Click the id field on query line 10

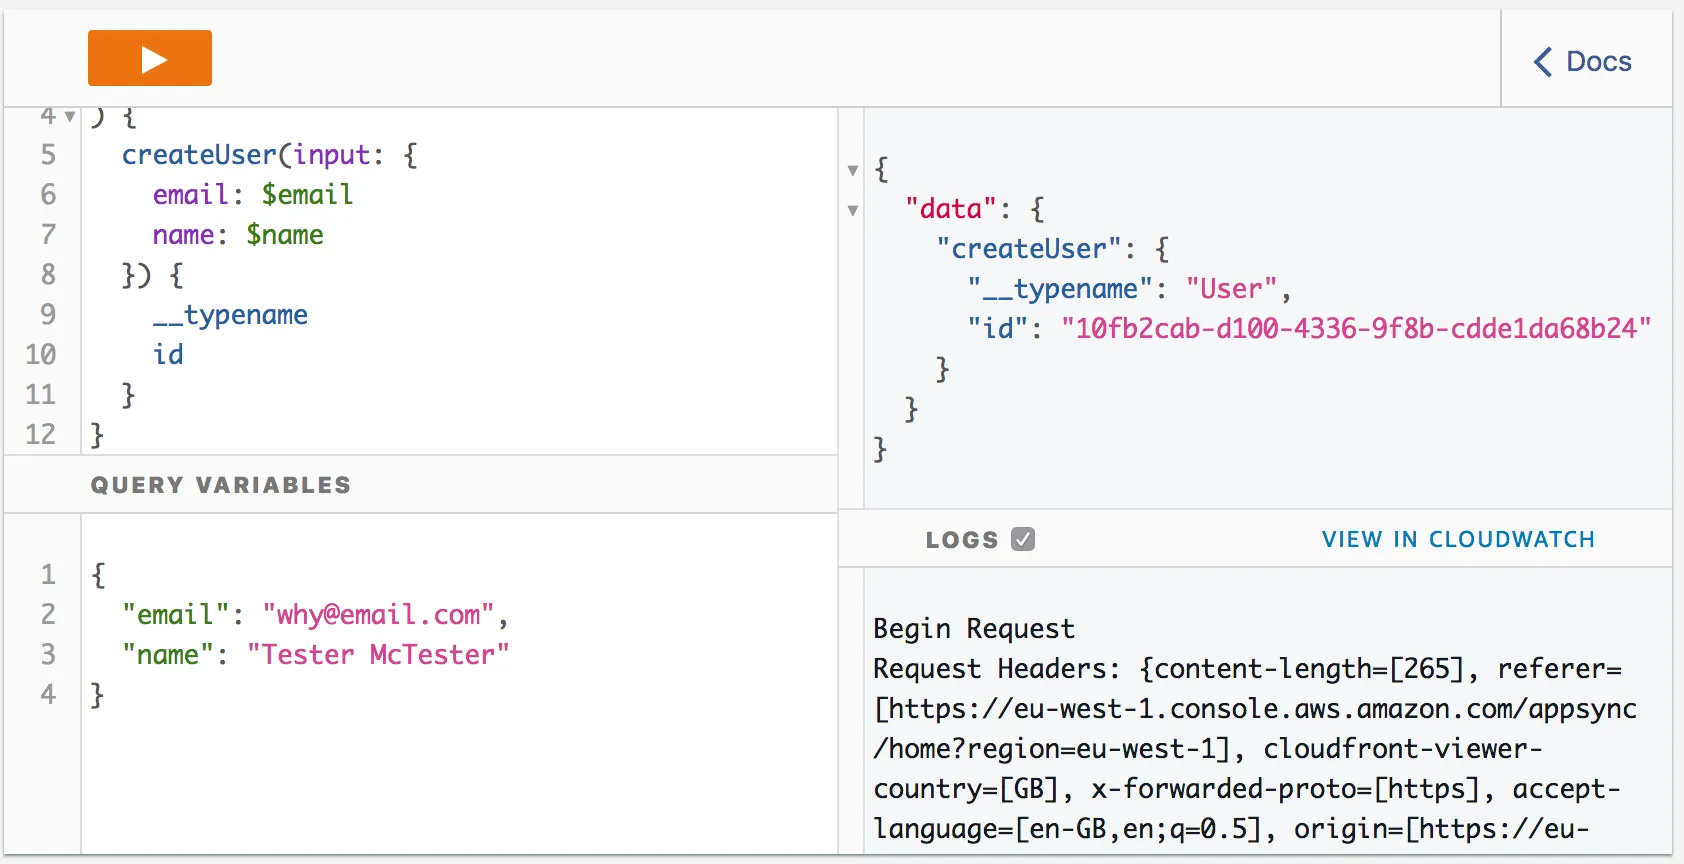point(168,355)
